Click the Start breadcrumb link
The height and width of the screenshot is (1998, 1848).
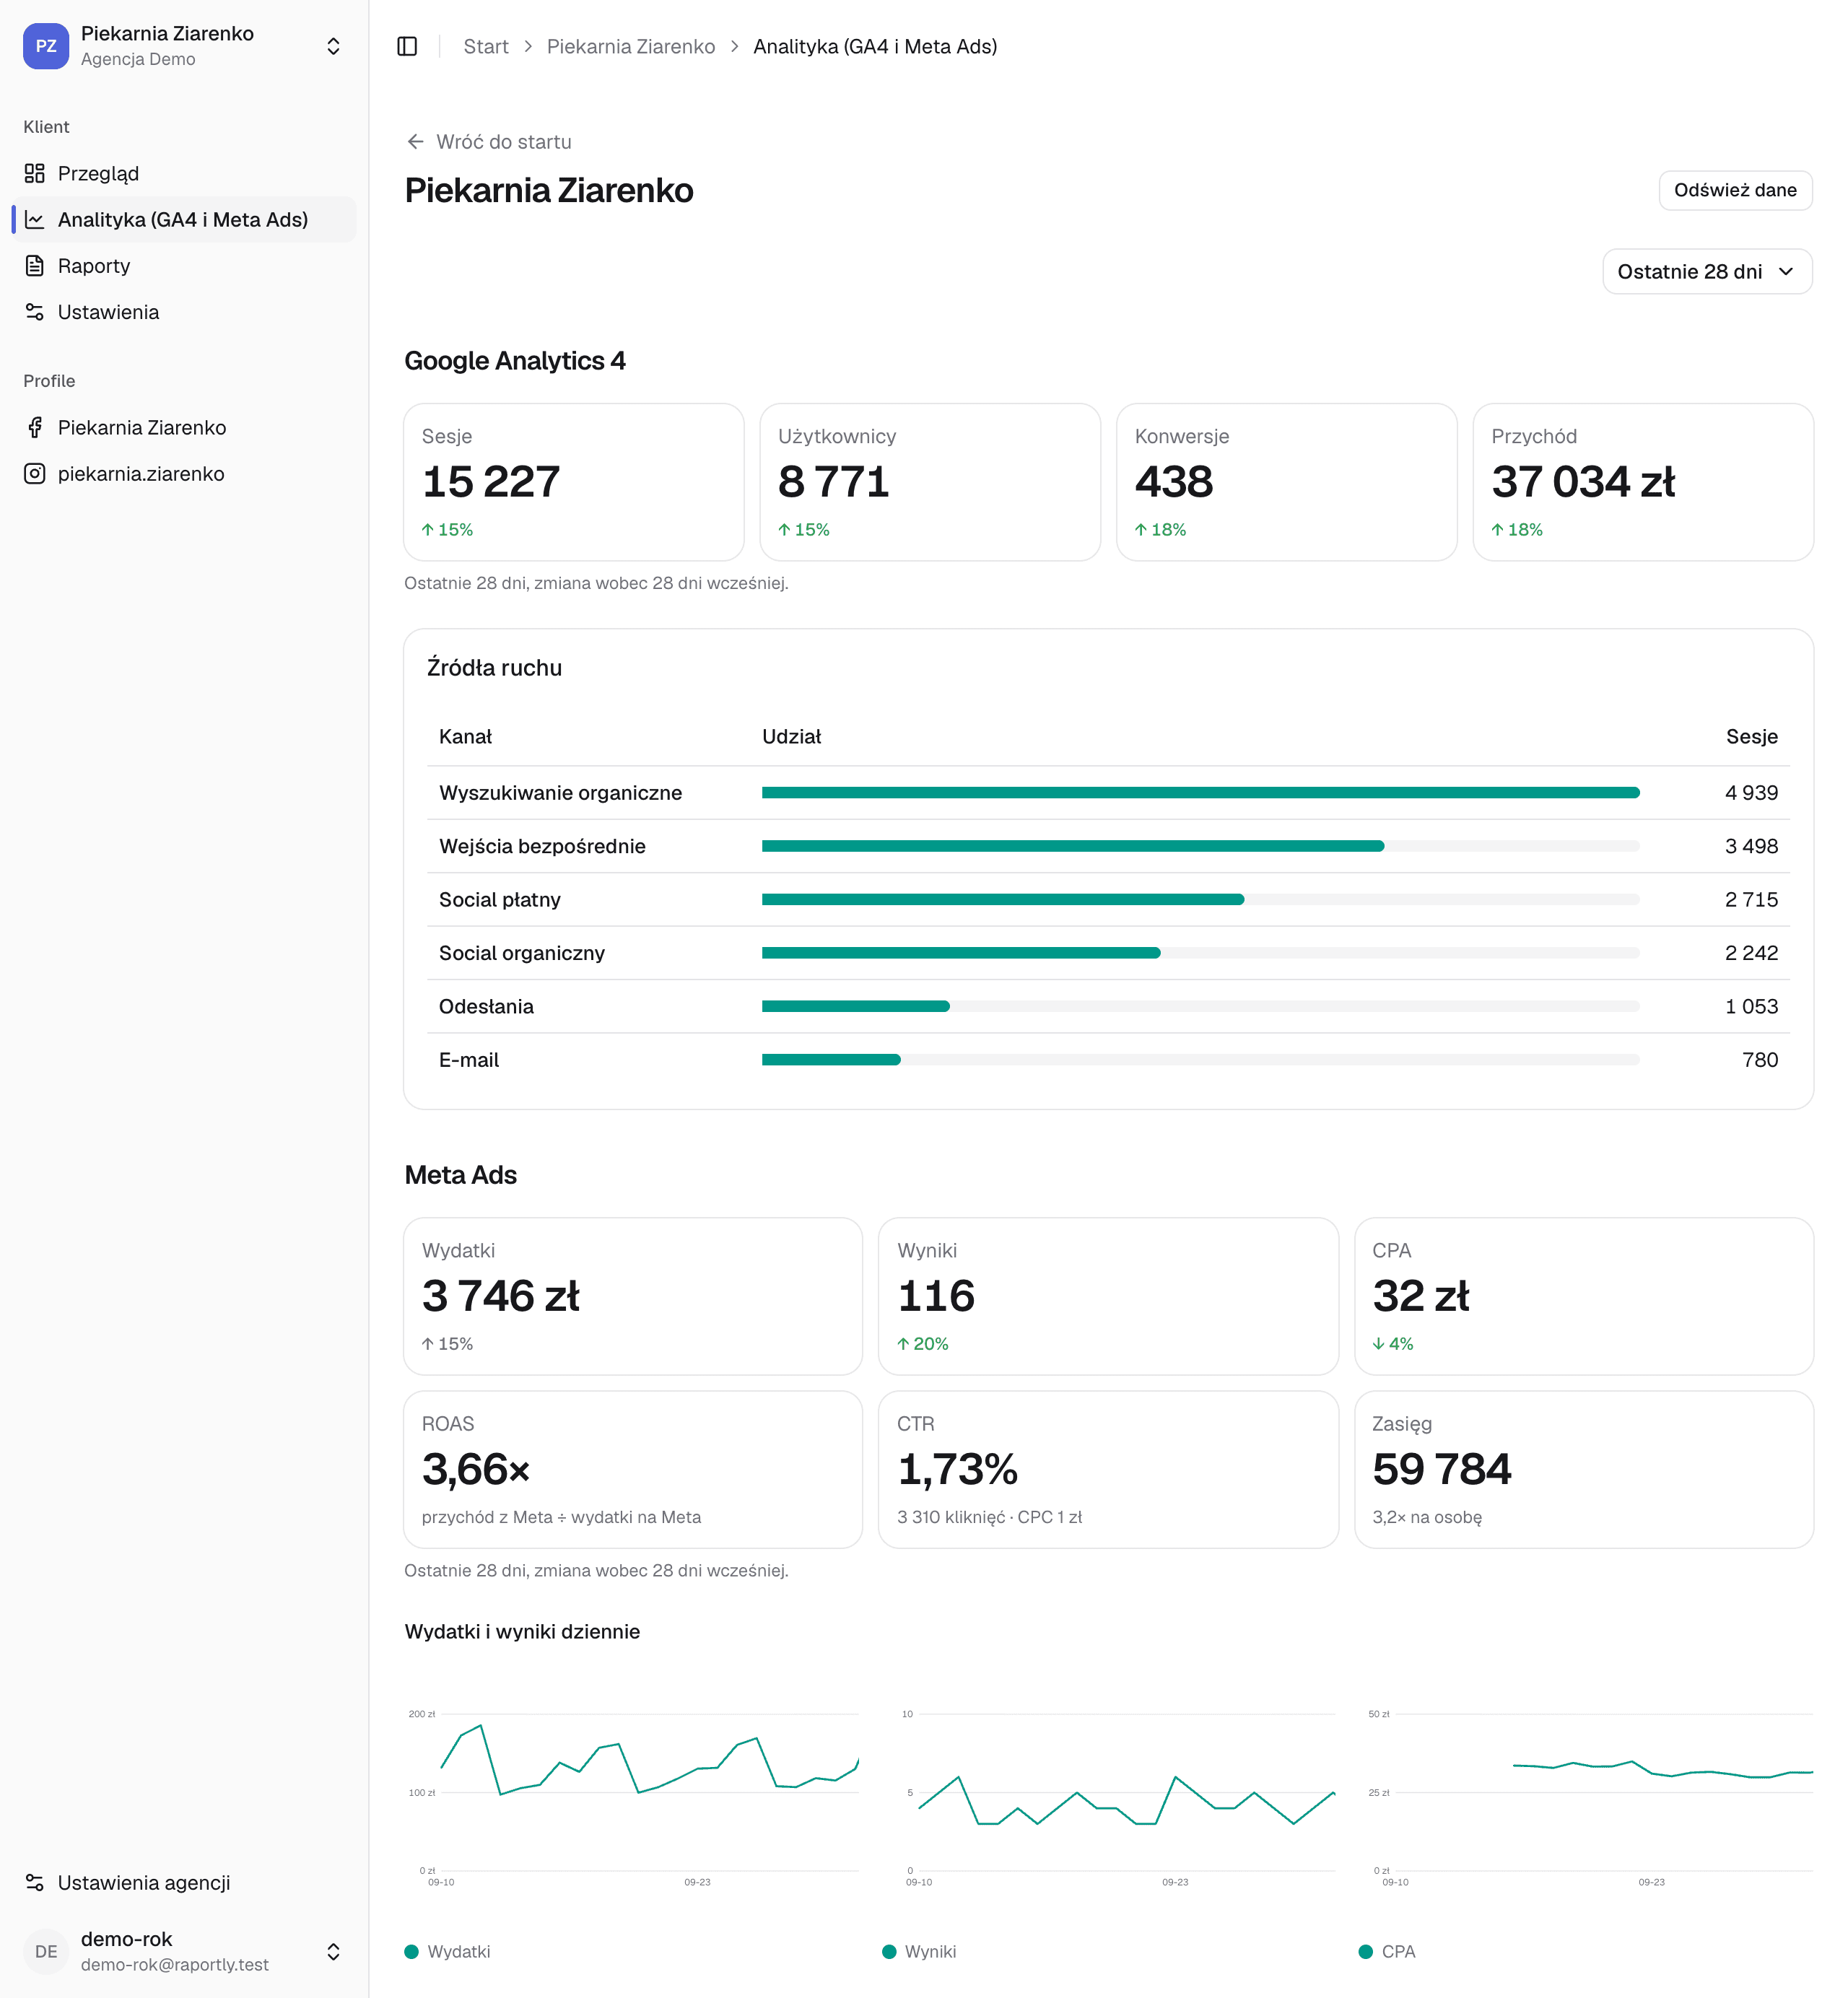486,46
